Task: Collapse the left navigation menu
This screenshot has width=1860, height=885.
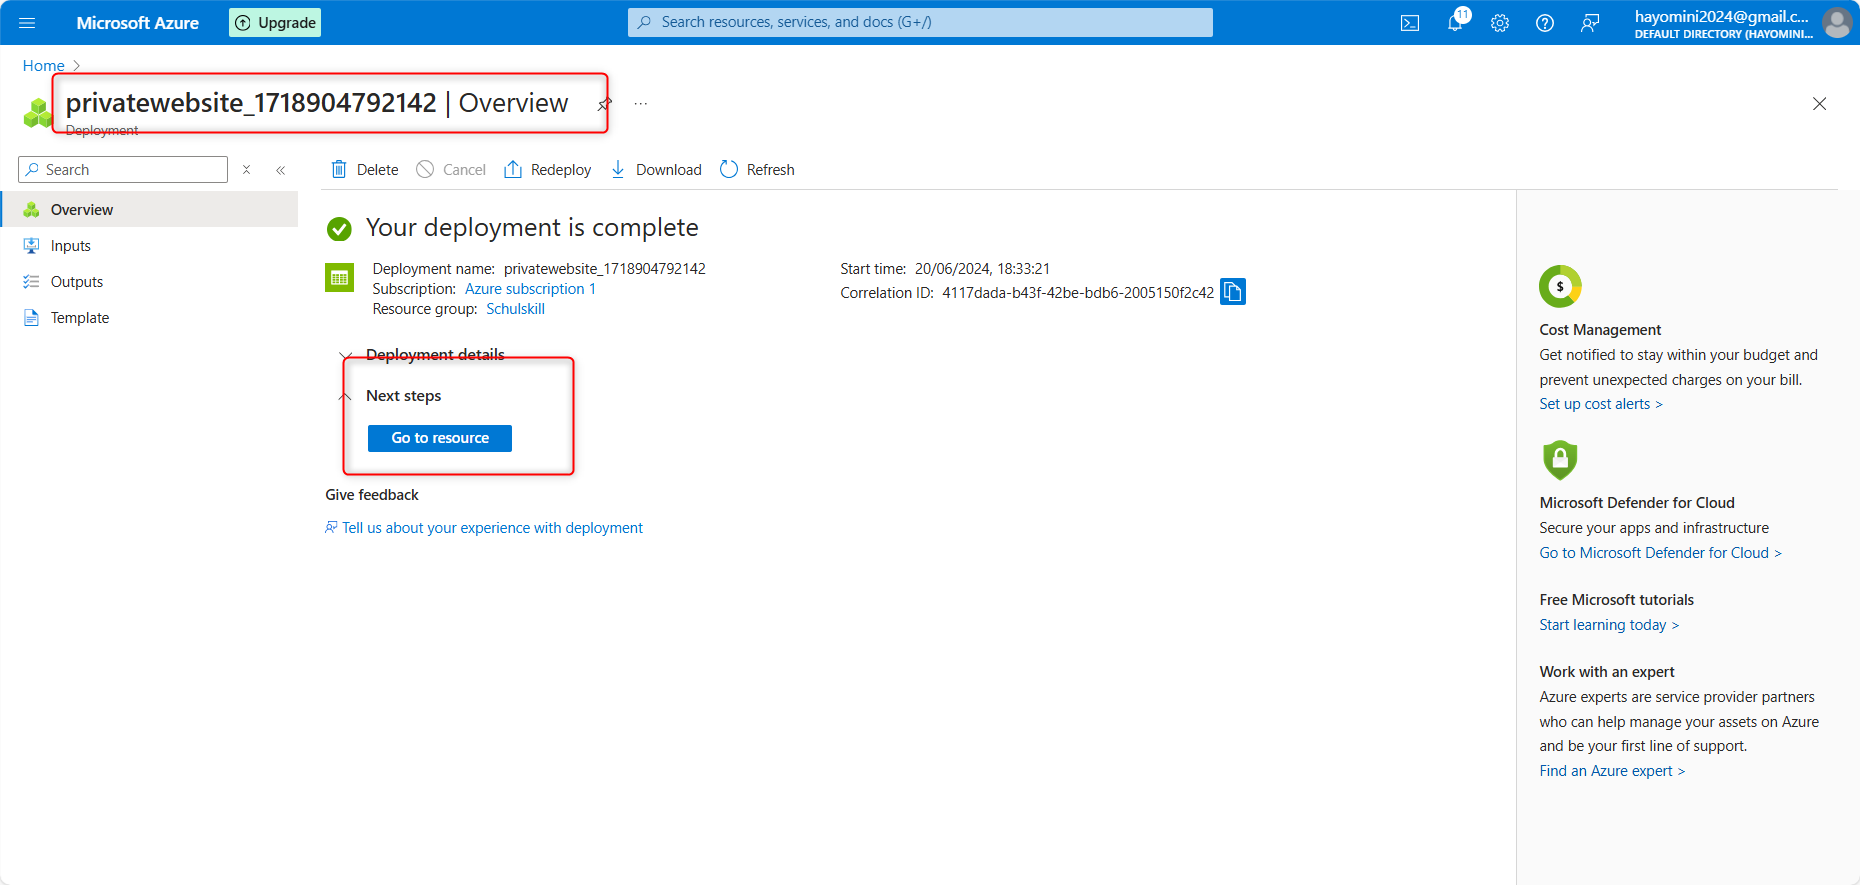Action: 281,170
